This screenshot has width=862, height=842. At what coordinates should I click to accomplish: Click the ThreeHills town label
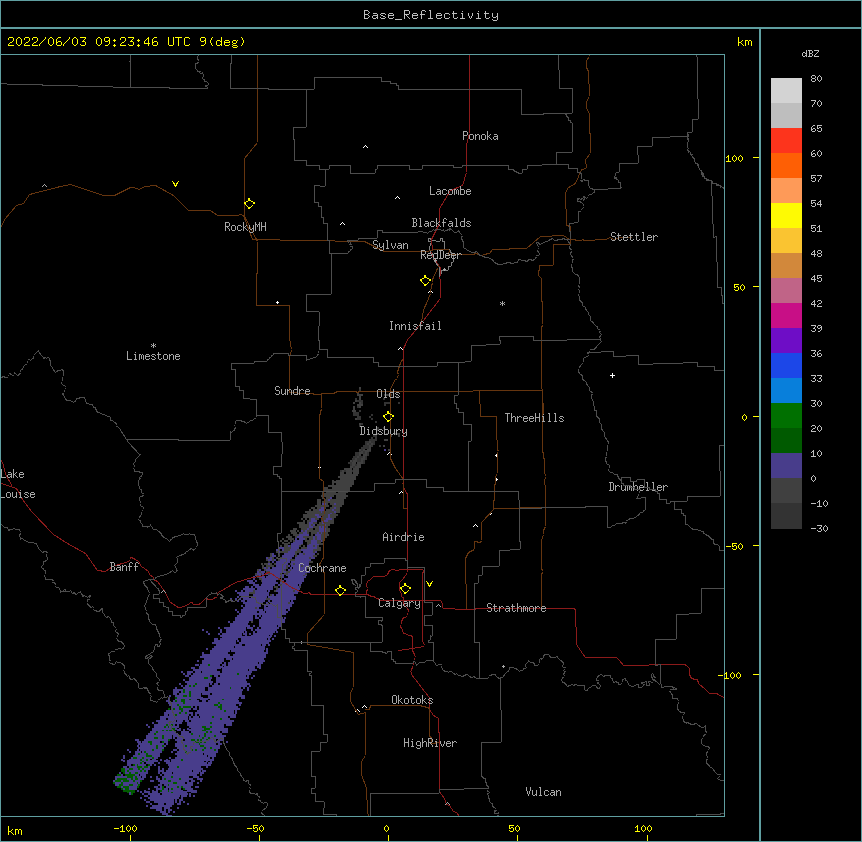tap(534, 418)
